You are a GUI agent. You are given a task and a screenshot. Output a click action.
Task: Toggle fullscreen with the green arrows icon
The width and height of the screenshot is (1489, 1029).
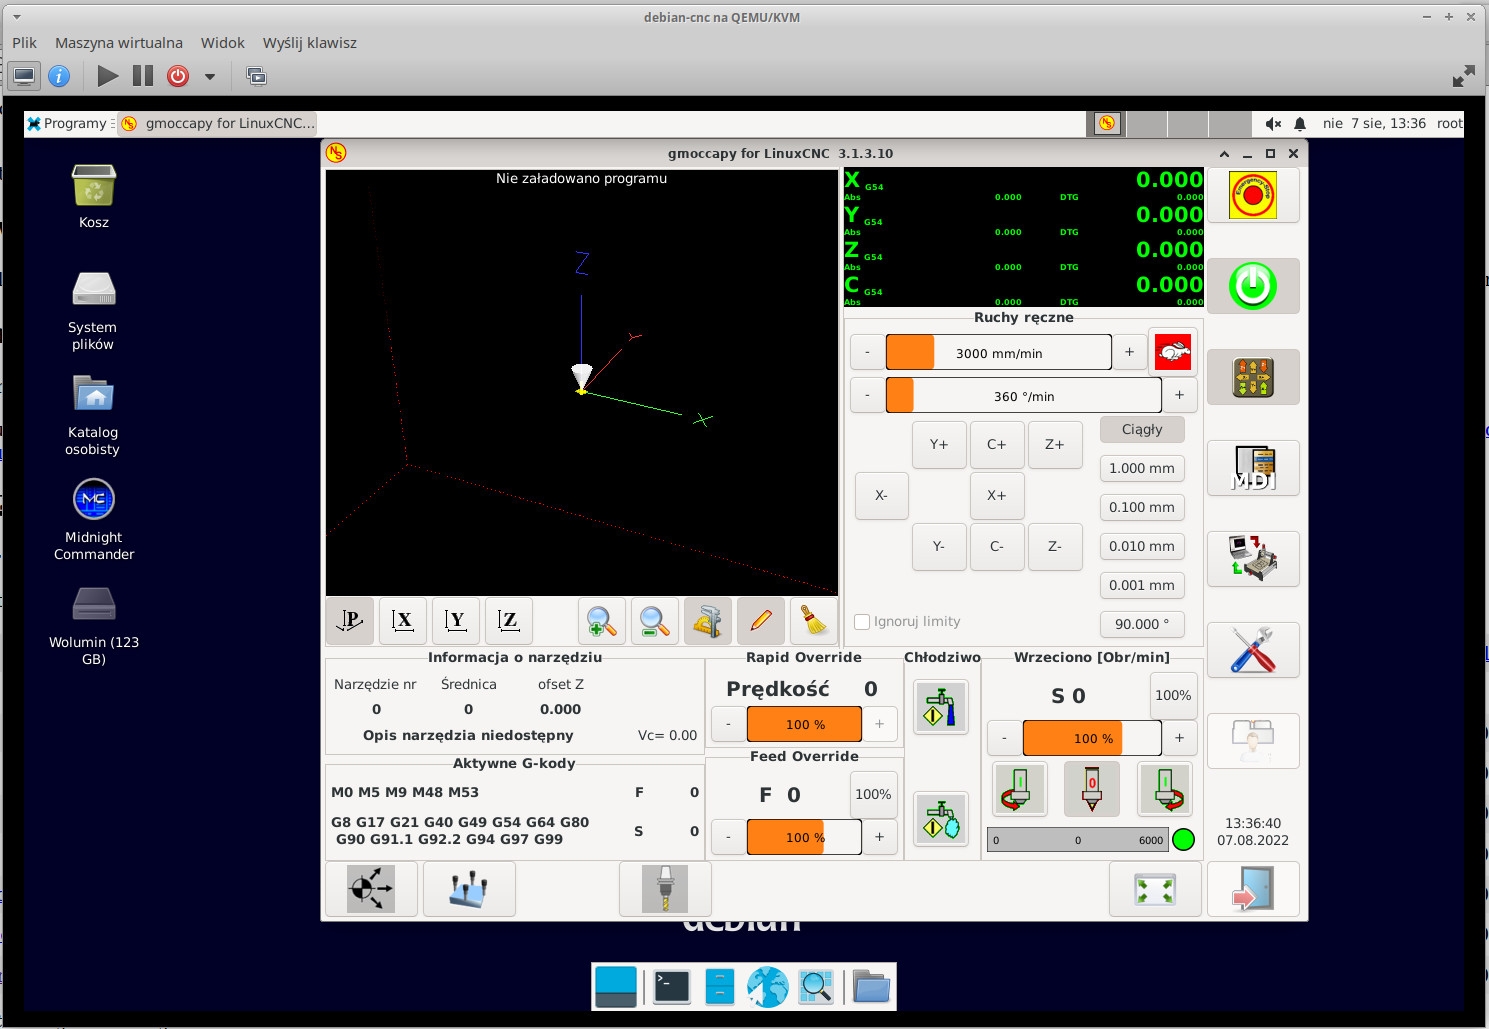click(1155, 889)
